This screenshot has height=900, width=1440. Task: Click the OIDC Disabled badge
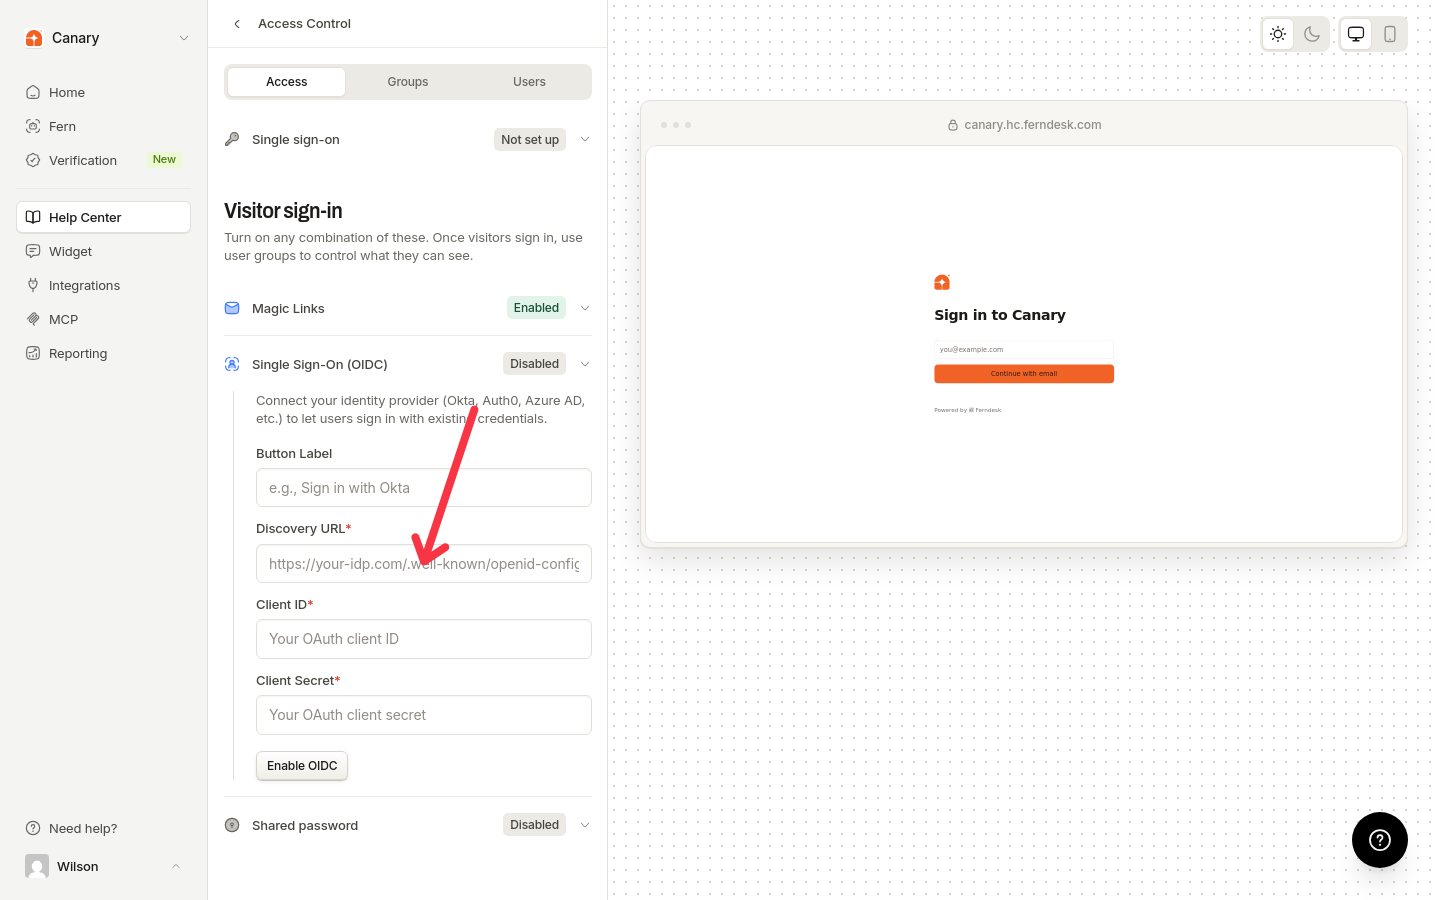pos(534,364)
